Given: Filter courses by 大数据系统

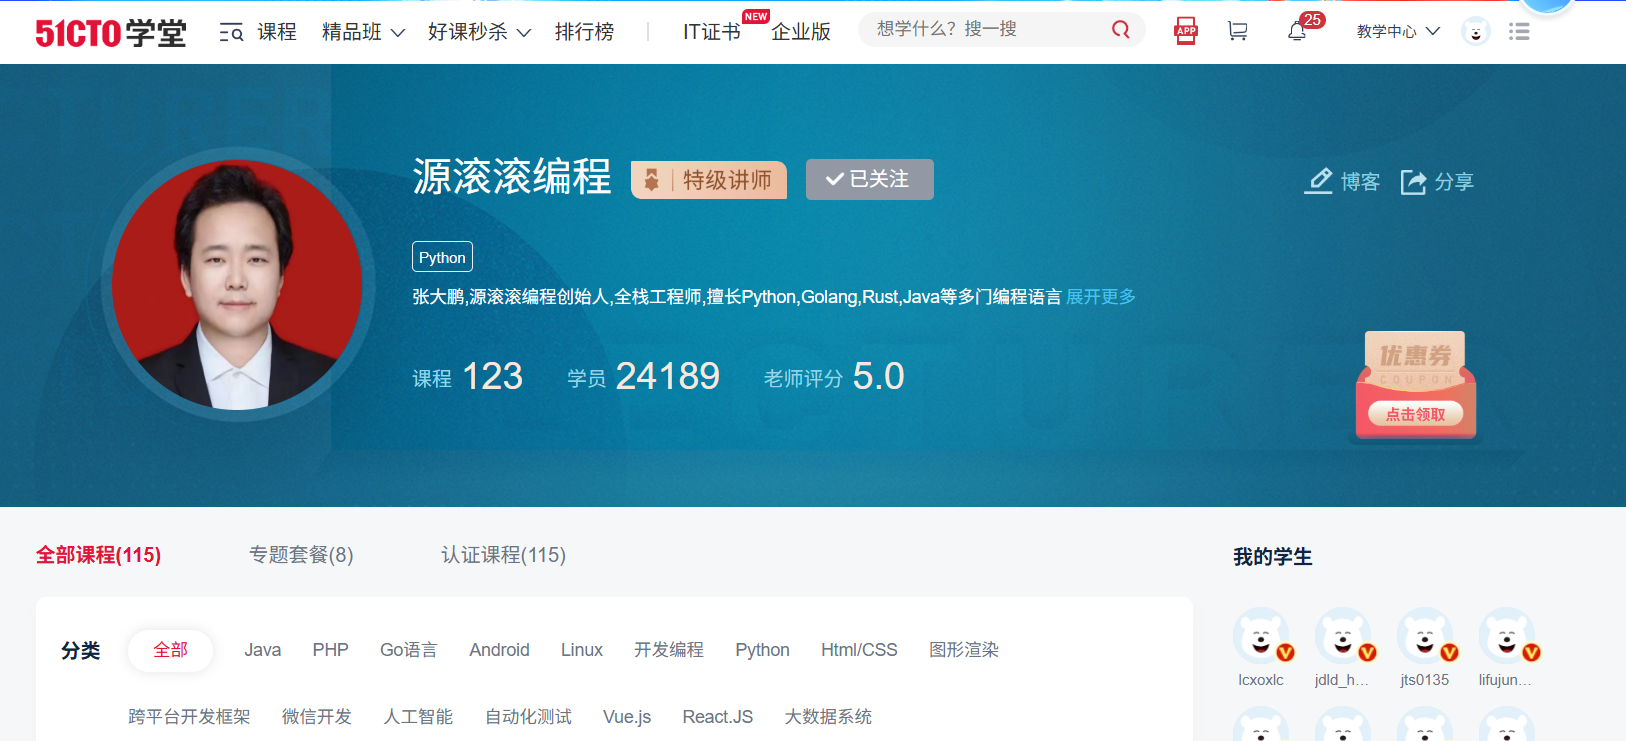Looking at the screenshot, I should (828, 717).
